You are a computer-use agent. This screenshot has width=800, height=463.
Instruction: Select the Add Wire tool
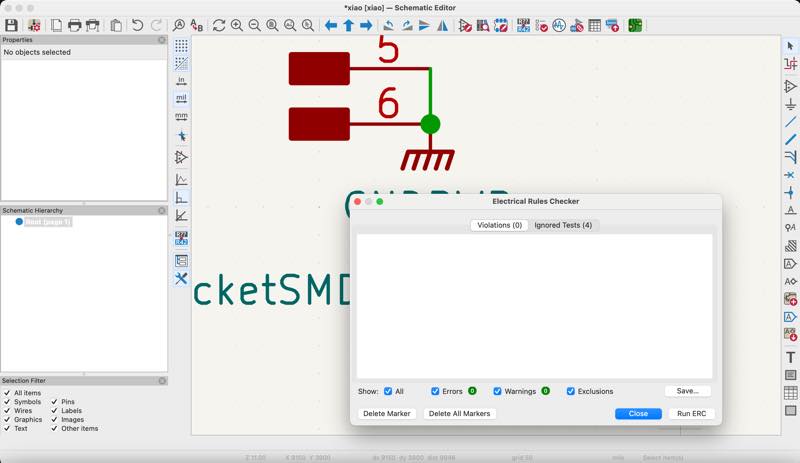790,121
